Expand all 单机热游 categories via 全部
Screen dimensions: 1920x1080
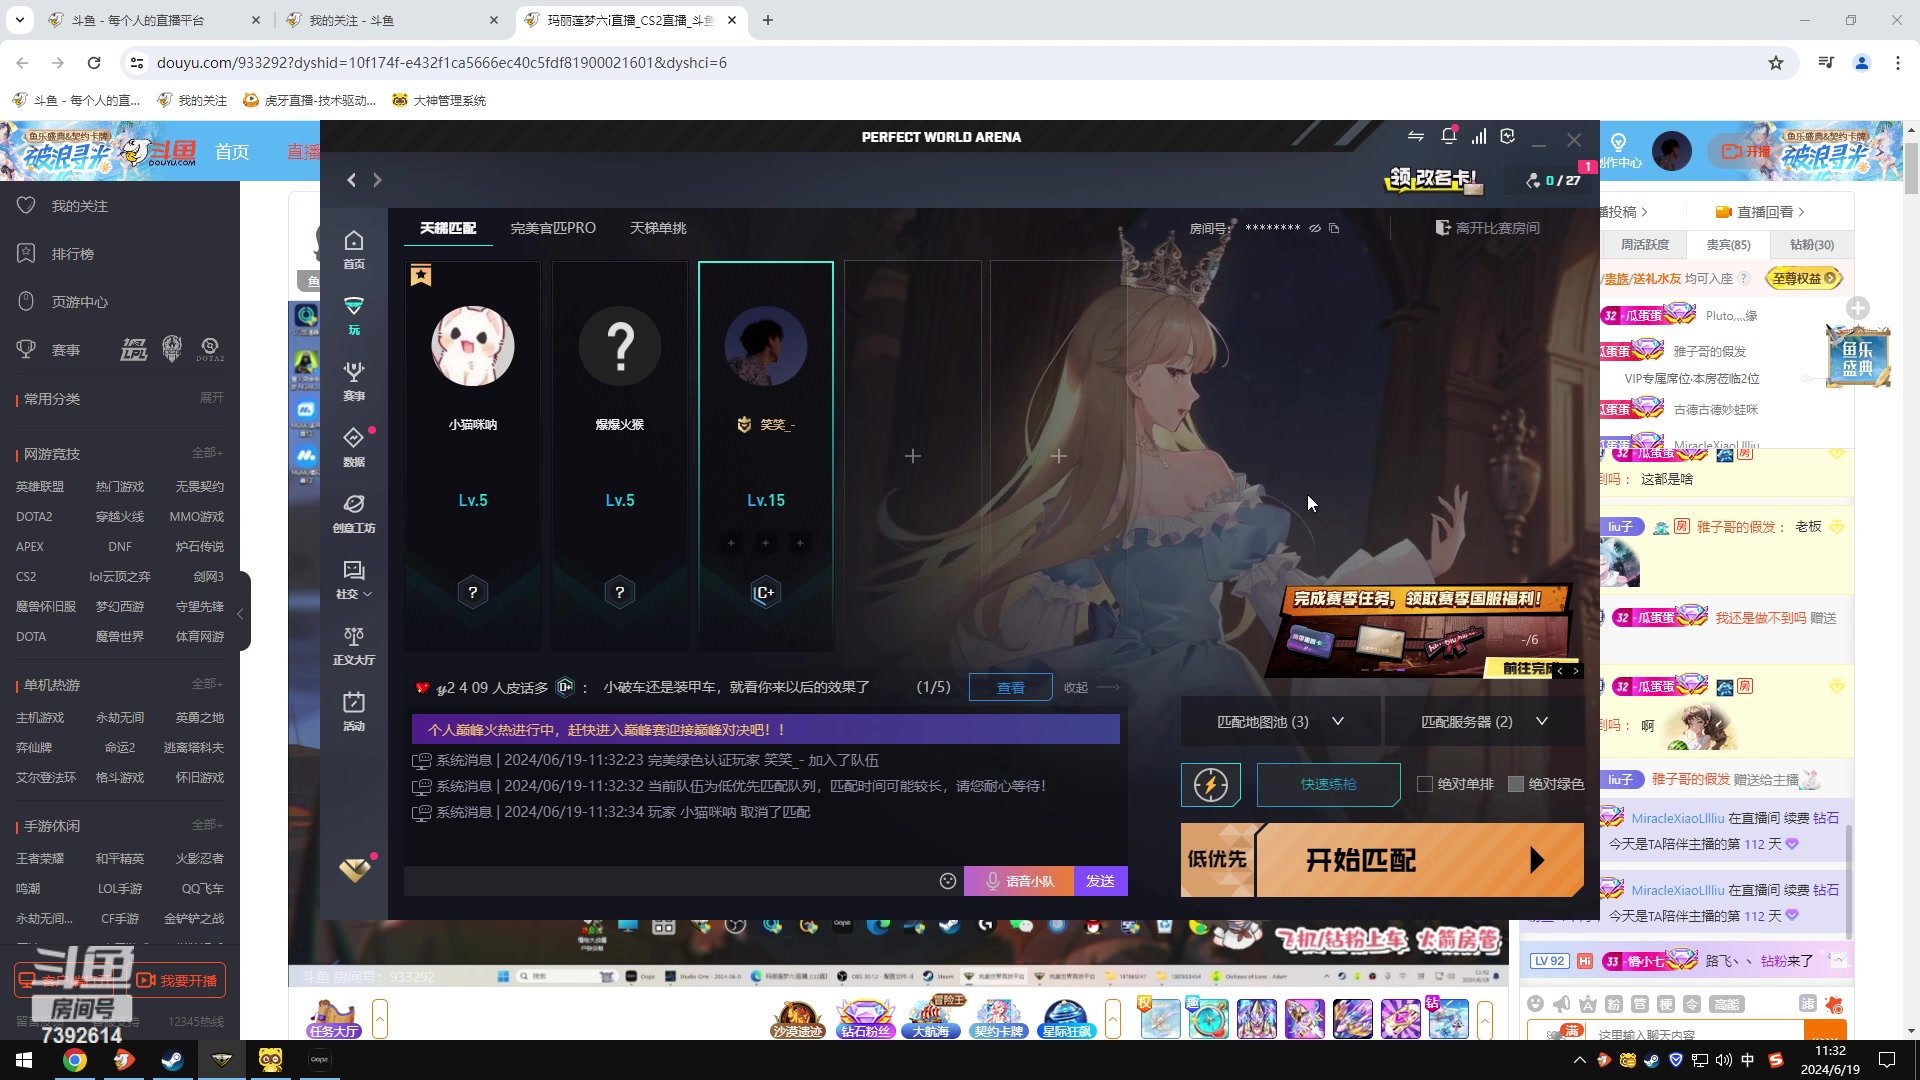coord(207,684)
